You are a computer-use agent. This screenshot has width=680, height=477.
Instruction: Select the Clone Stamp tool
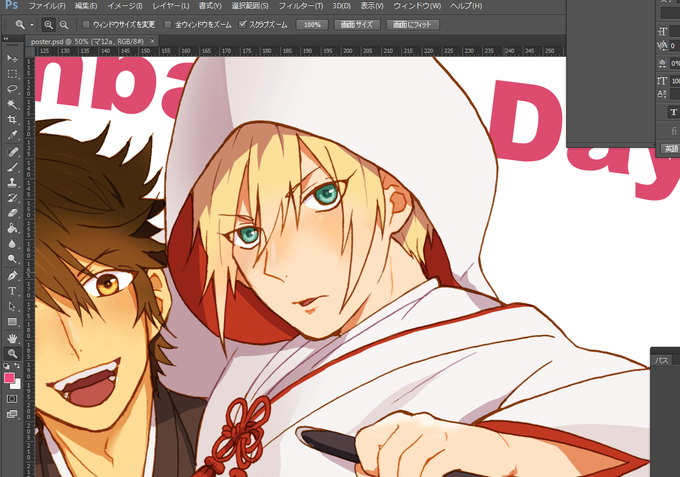pos(12,182)
